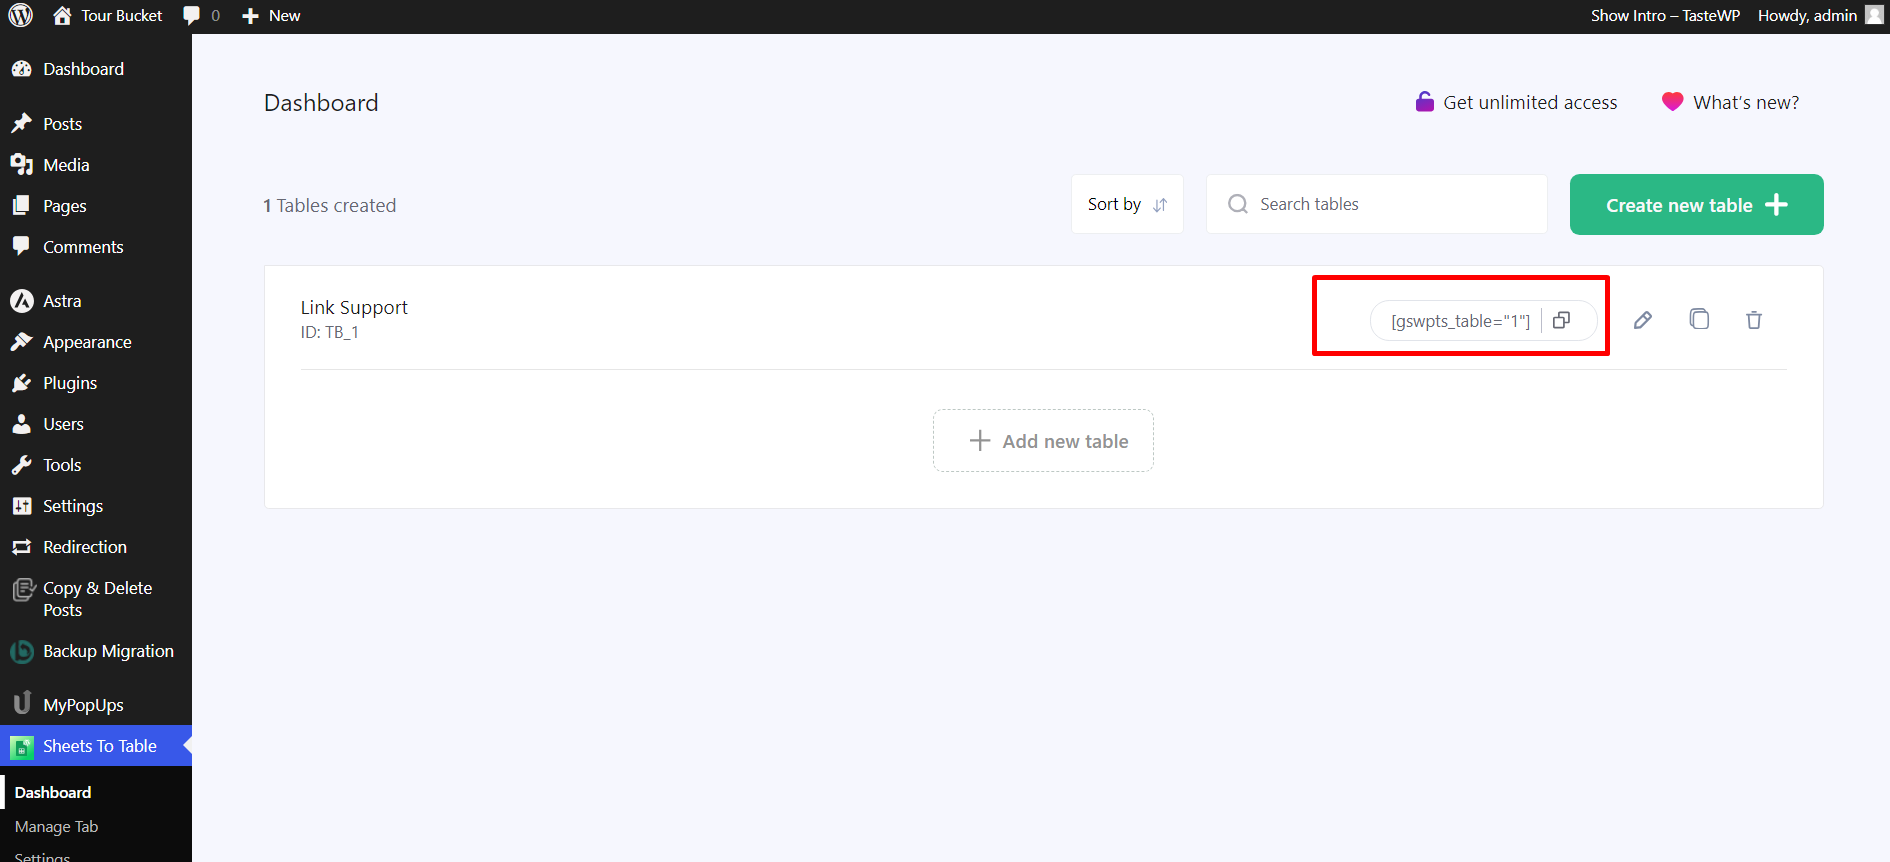1890x862 pixels.
Task: Open the Manage Tab submenu
Action: (x=56, y=827)
